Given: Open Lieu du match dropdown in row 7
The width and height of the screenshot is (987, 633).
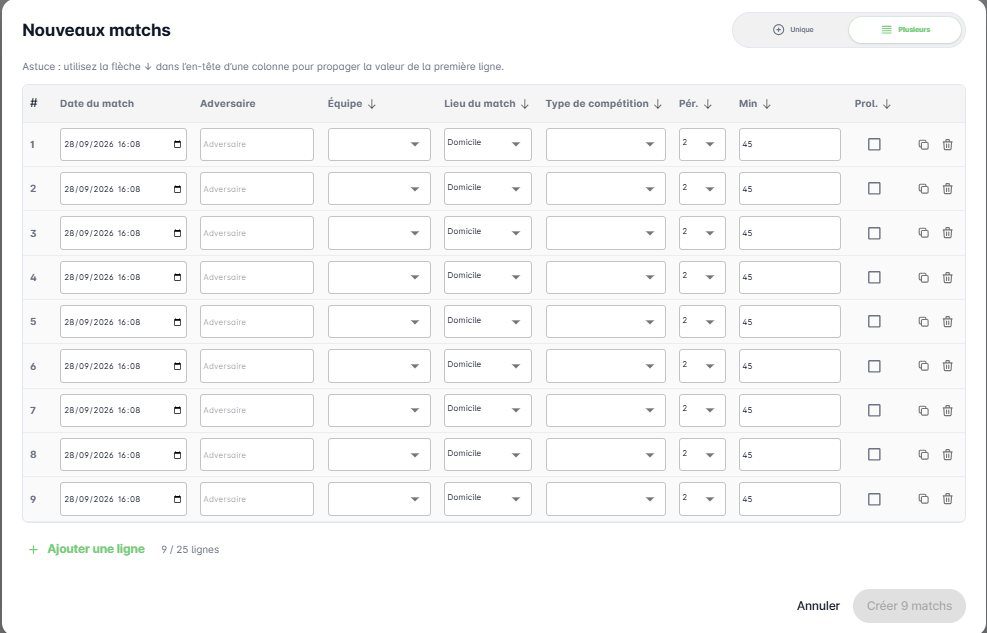Looking at the screenshot, I should [488, 410].
